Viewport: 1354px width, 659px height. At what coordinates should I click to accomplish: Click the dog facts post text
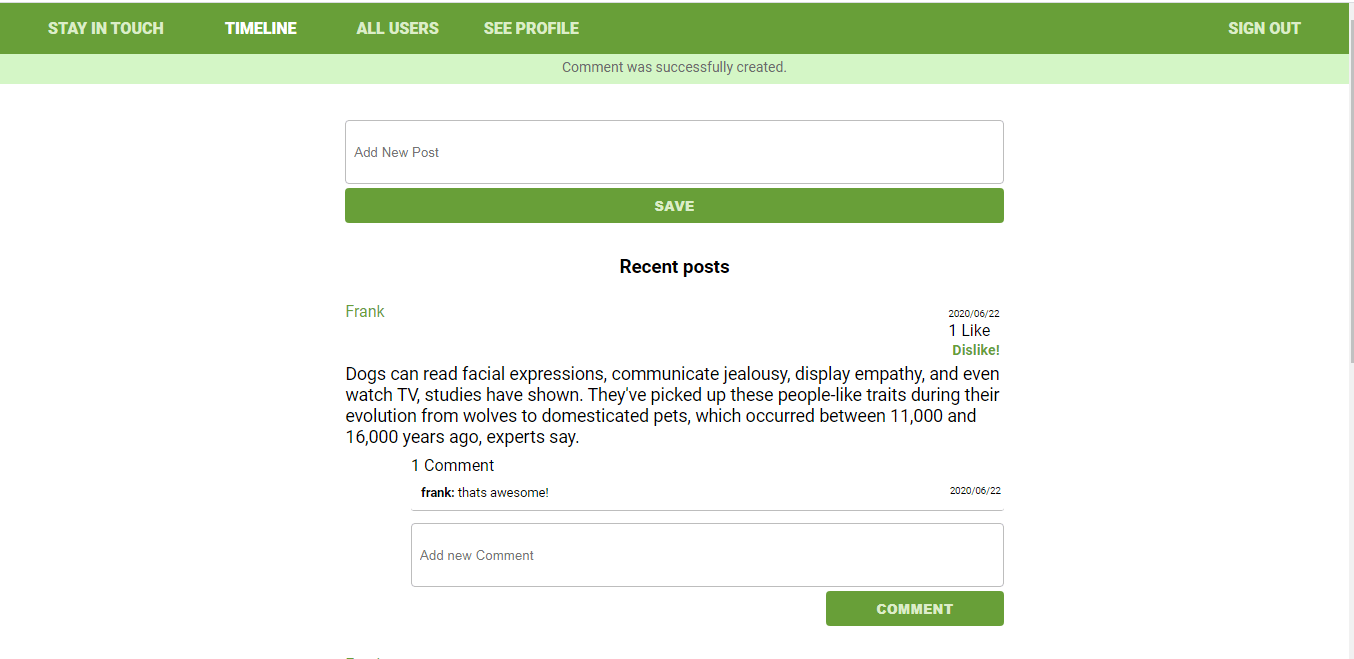[672, 405]
